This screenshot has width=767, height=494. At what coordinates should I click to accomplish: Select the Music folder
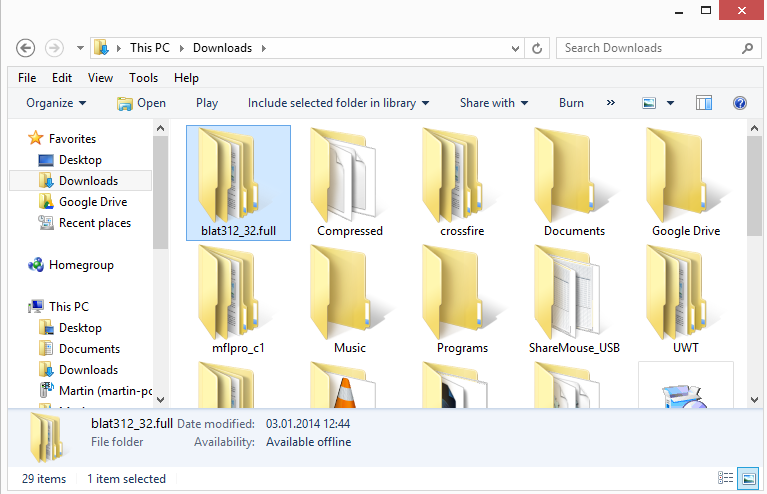350,300
